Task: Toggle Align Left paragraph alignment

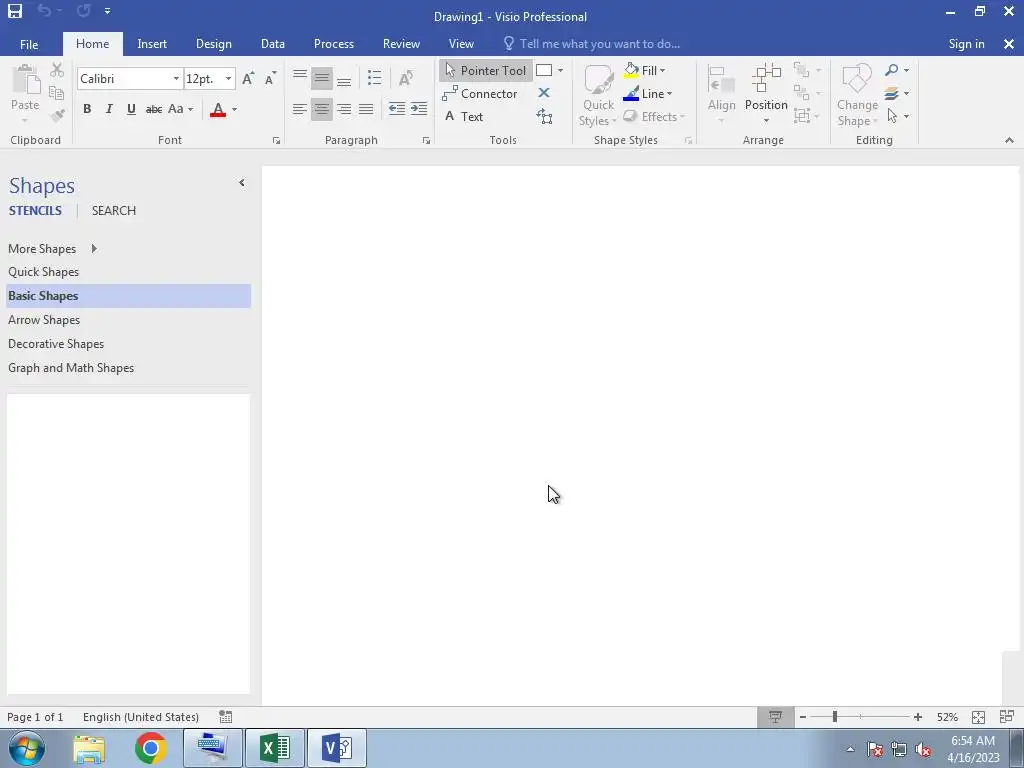Action: pyautogui.click(x=300, y=108)
